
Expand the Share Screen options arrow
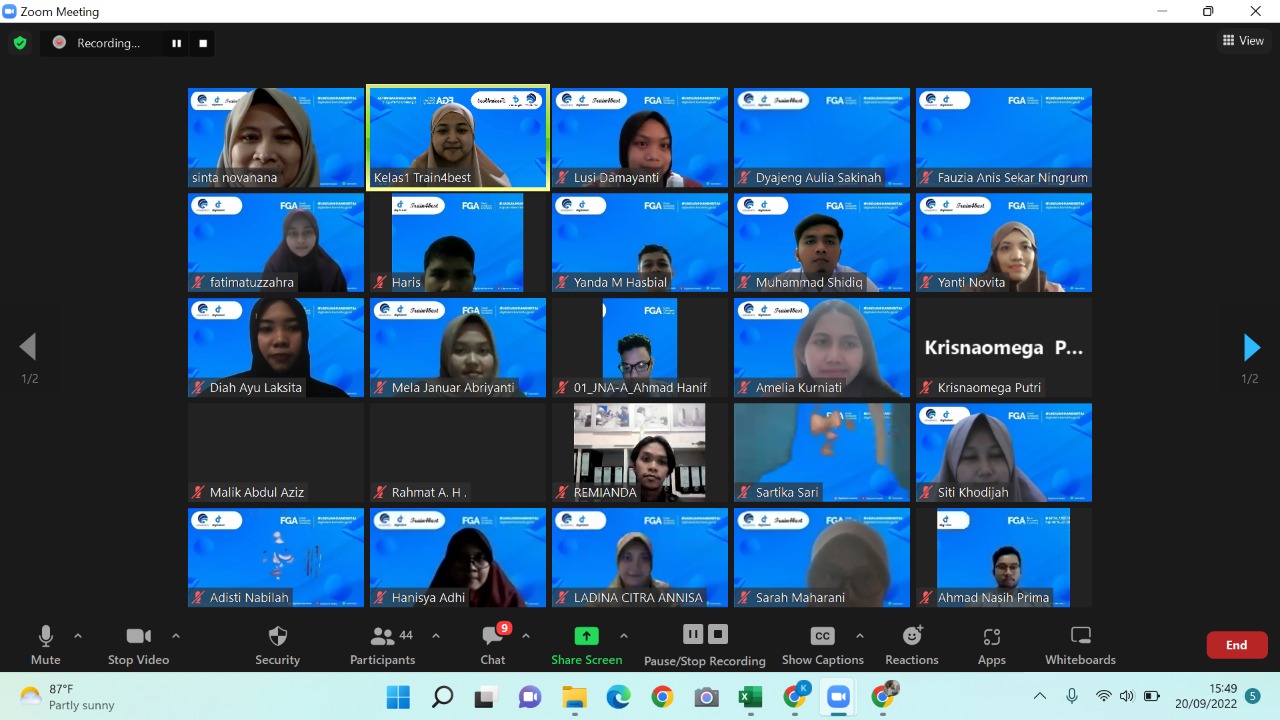[x=624, y=634]
